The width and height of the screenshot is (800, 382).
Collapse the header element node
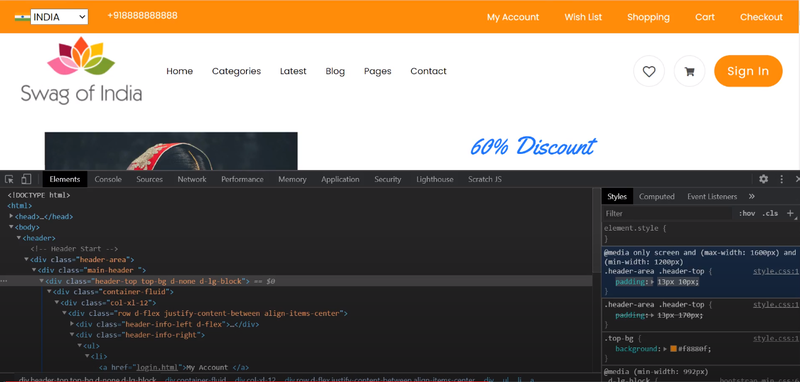tap(19, 238)
